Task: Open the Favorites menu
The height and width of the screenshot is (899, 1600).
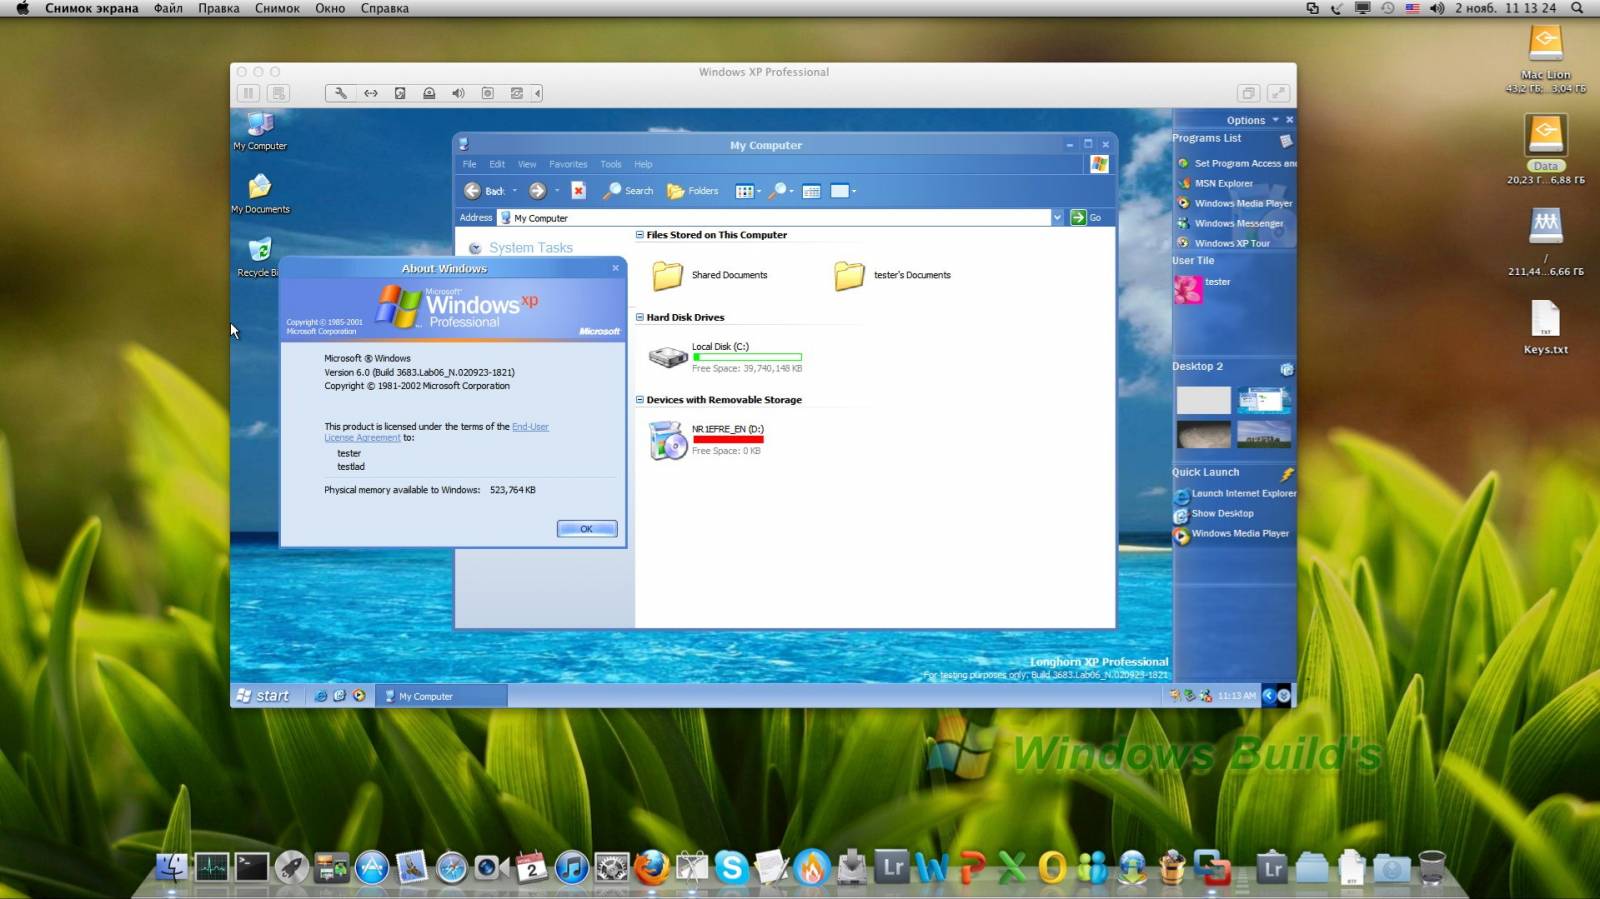Action: [568, 164]
